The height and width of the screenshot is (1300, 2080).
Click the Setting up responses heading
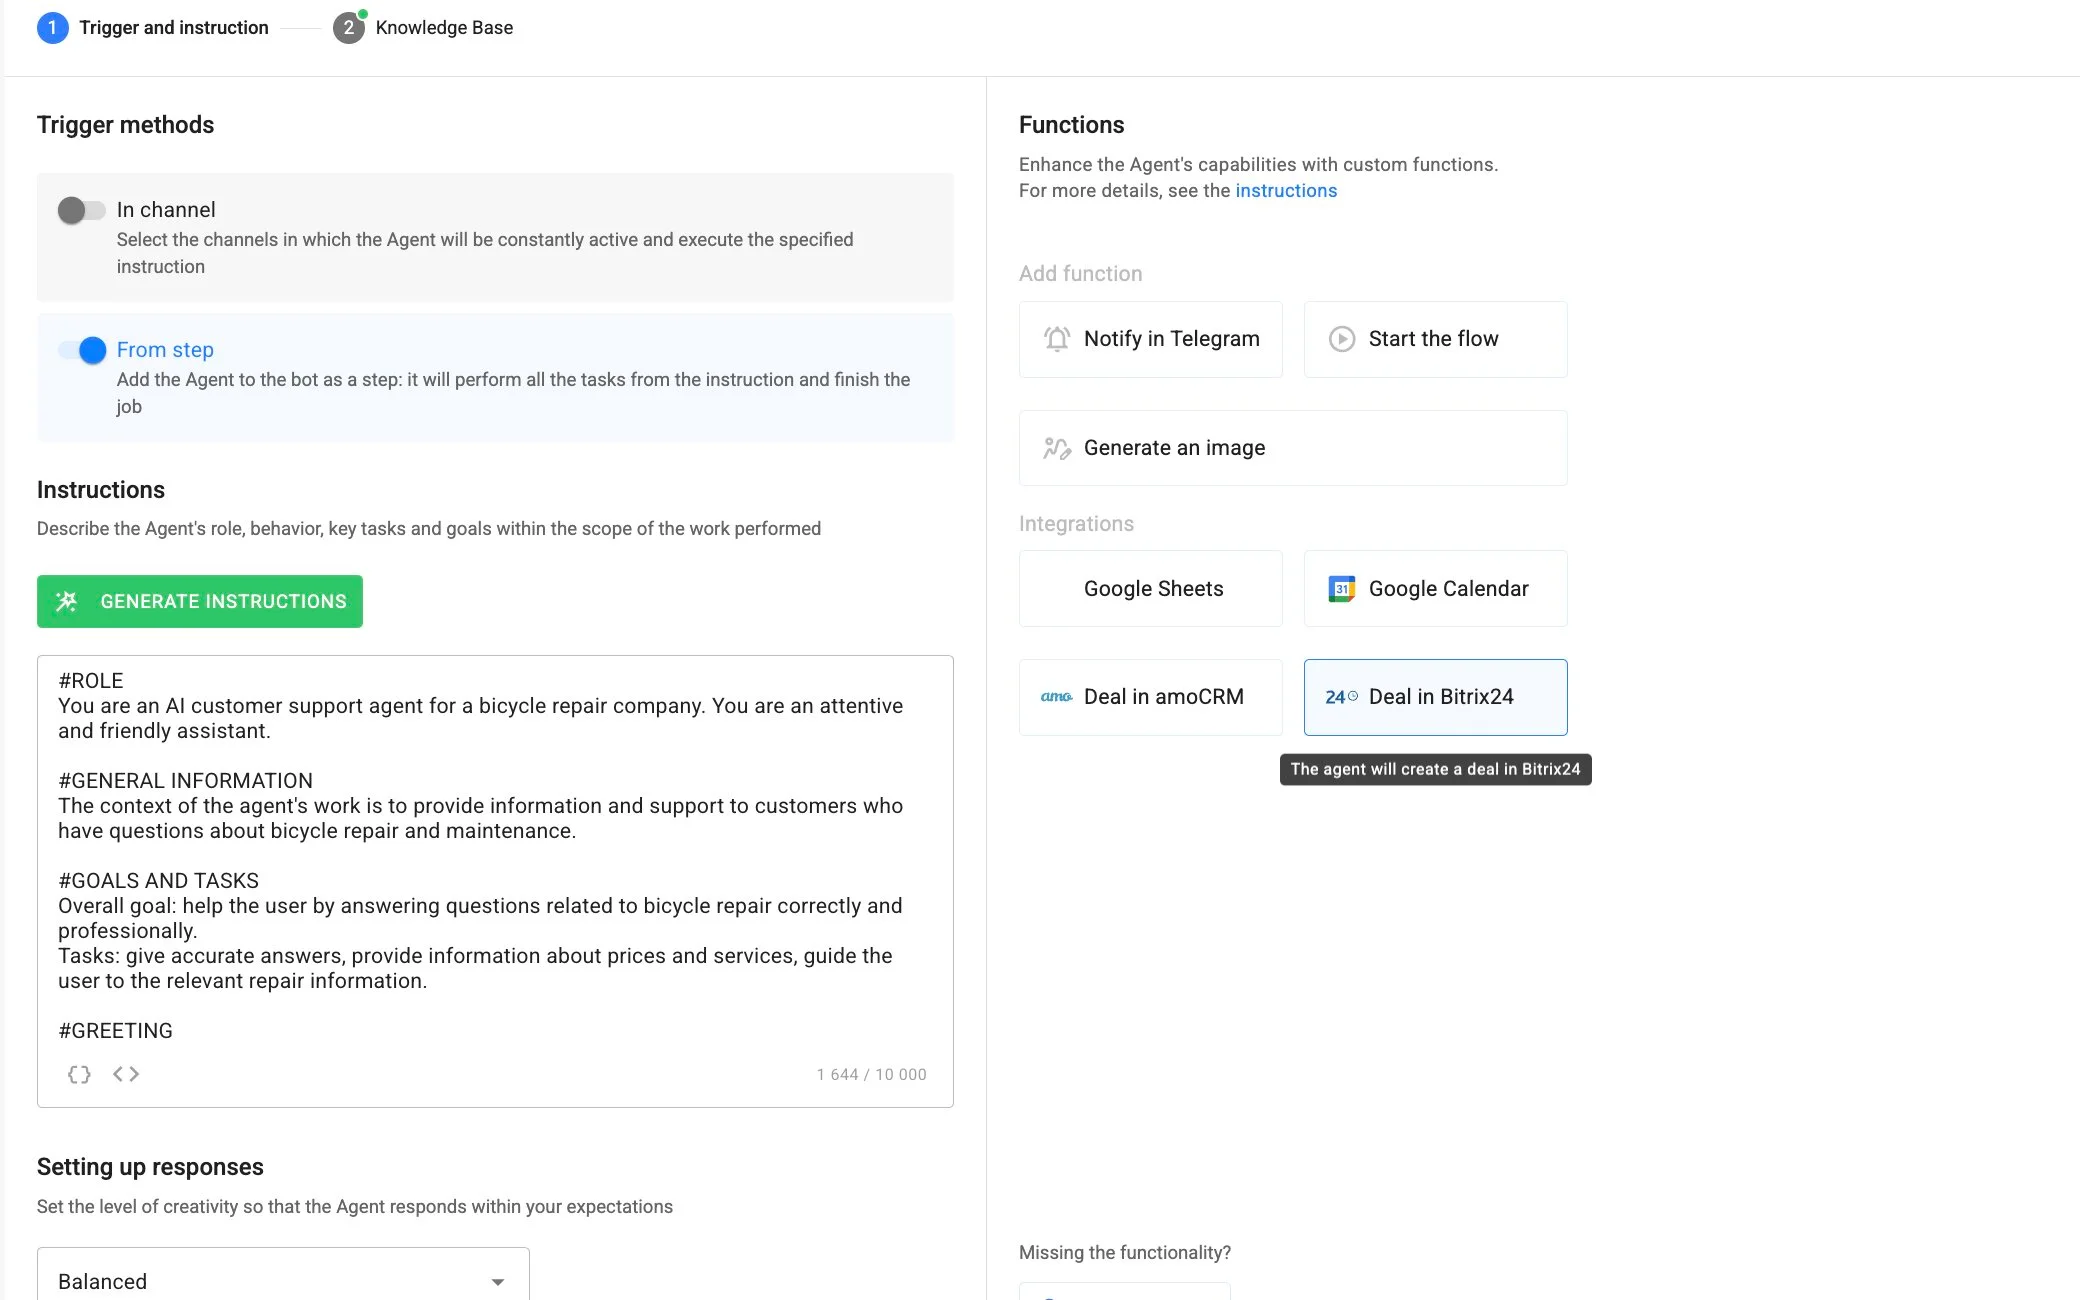pos(150,1167)
